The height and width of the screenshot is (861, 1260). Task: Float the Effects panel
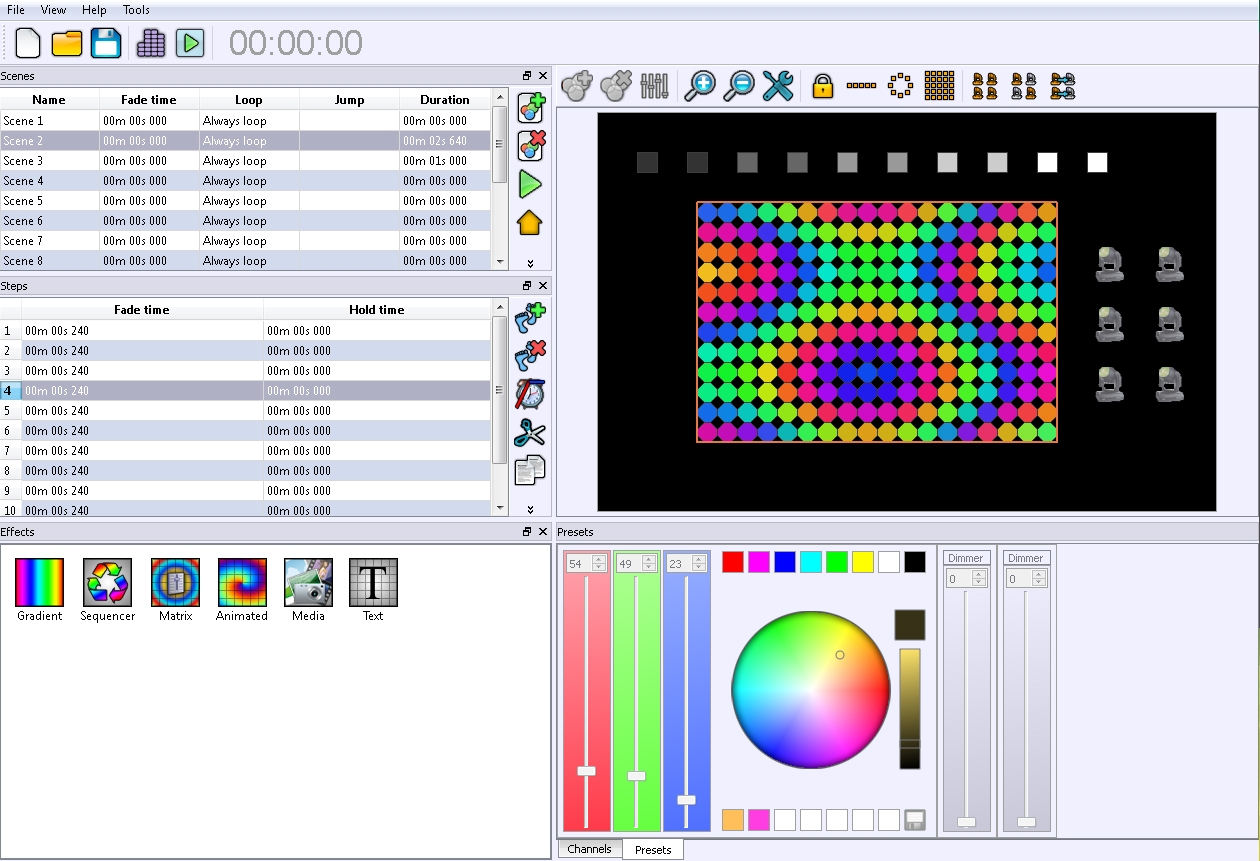point(527,532)
